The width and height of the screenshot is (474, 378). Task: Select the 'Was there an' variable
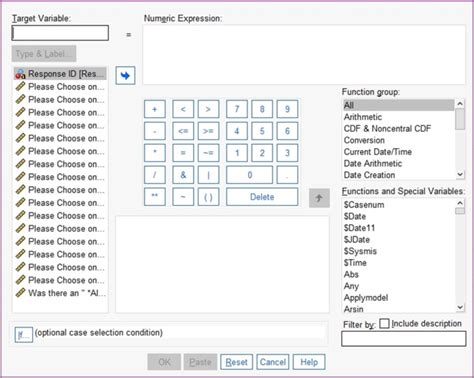60,293
